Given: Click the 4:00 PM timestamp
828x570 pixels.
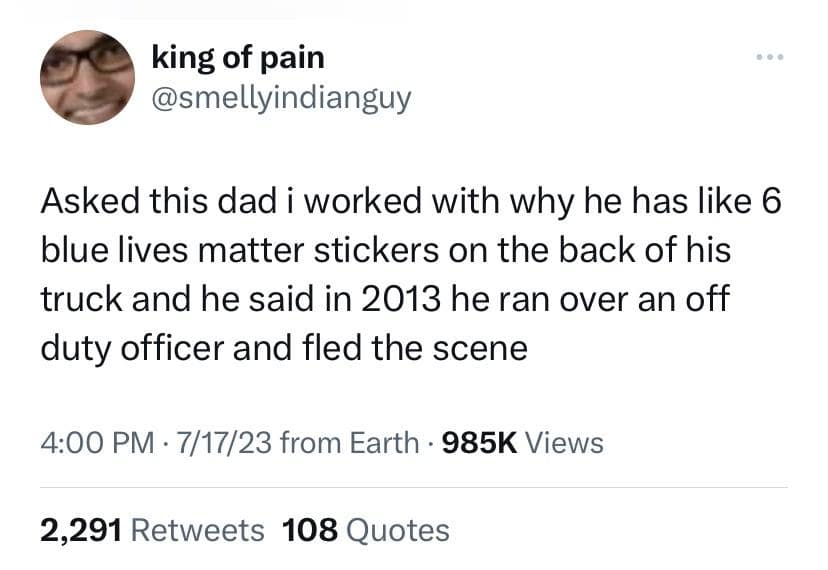Looking at the screenshot, I should click(x=88, y=441).
